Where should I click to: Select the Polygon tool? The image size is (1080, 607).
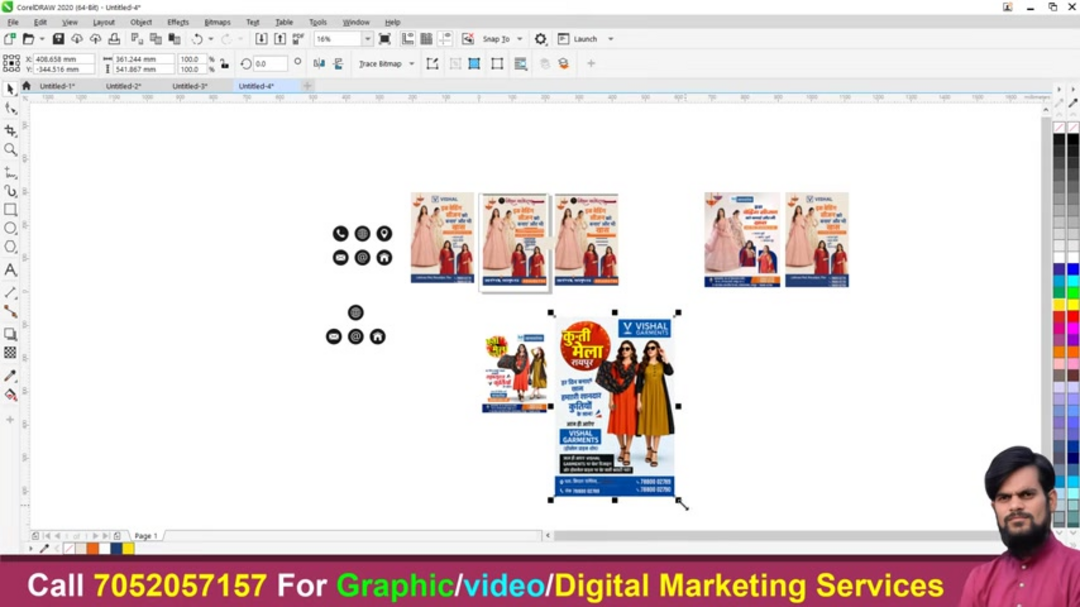click(10, 247)
